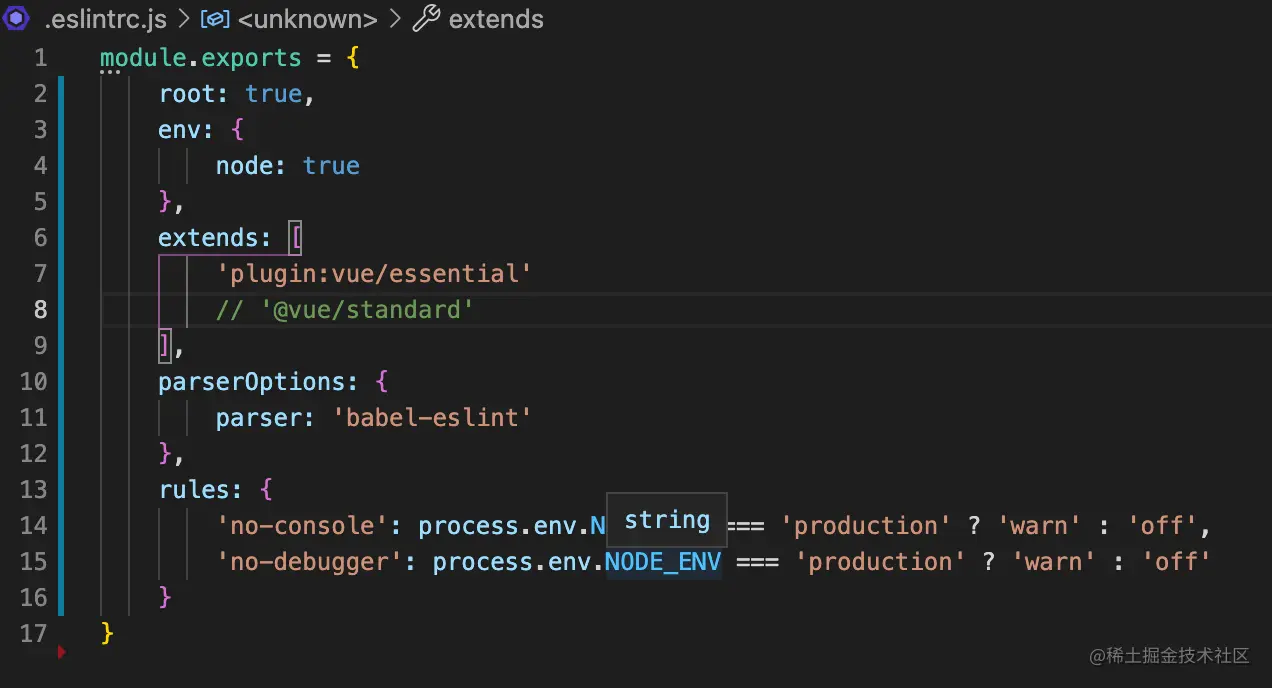Click the "string" hover tooltip
1272x688 pixels.
click(667, 520)
